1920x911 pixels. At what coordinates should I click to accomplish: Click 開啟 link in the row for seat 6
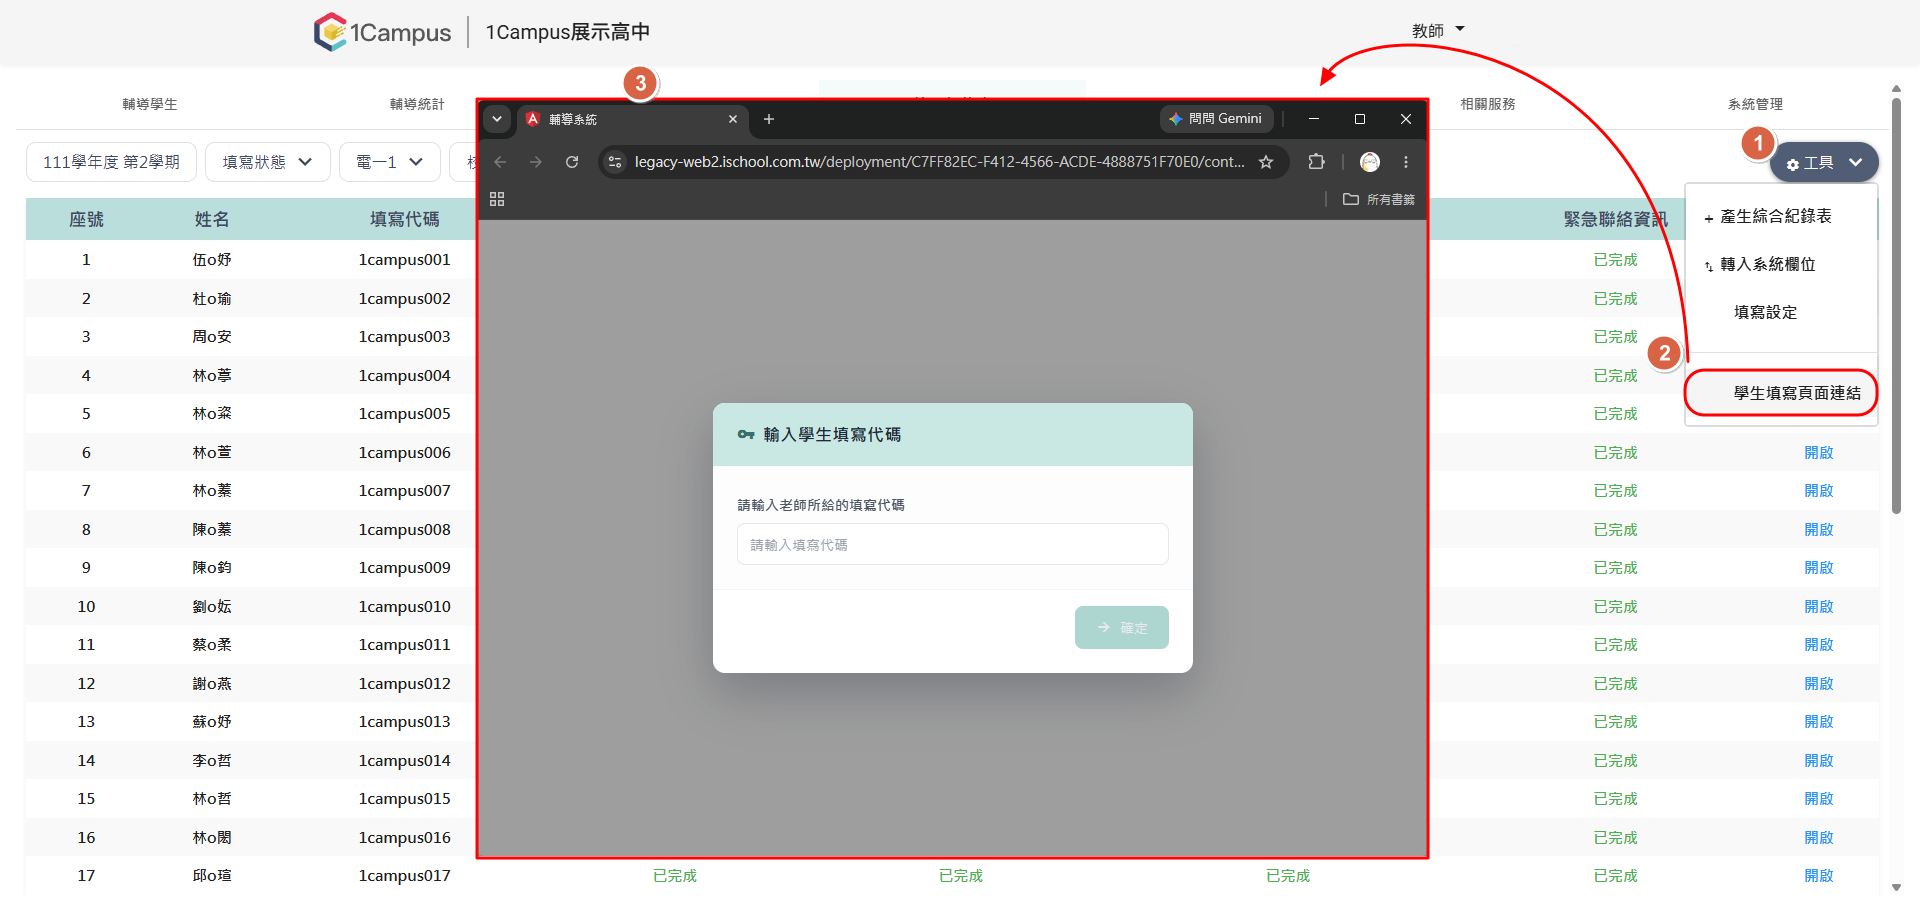tap(1819, 453)
